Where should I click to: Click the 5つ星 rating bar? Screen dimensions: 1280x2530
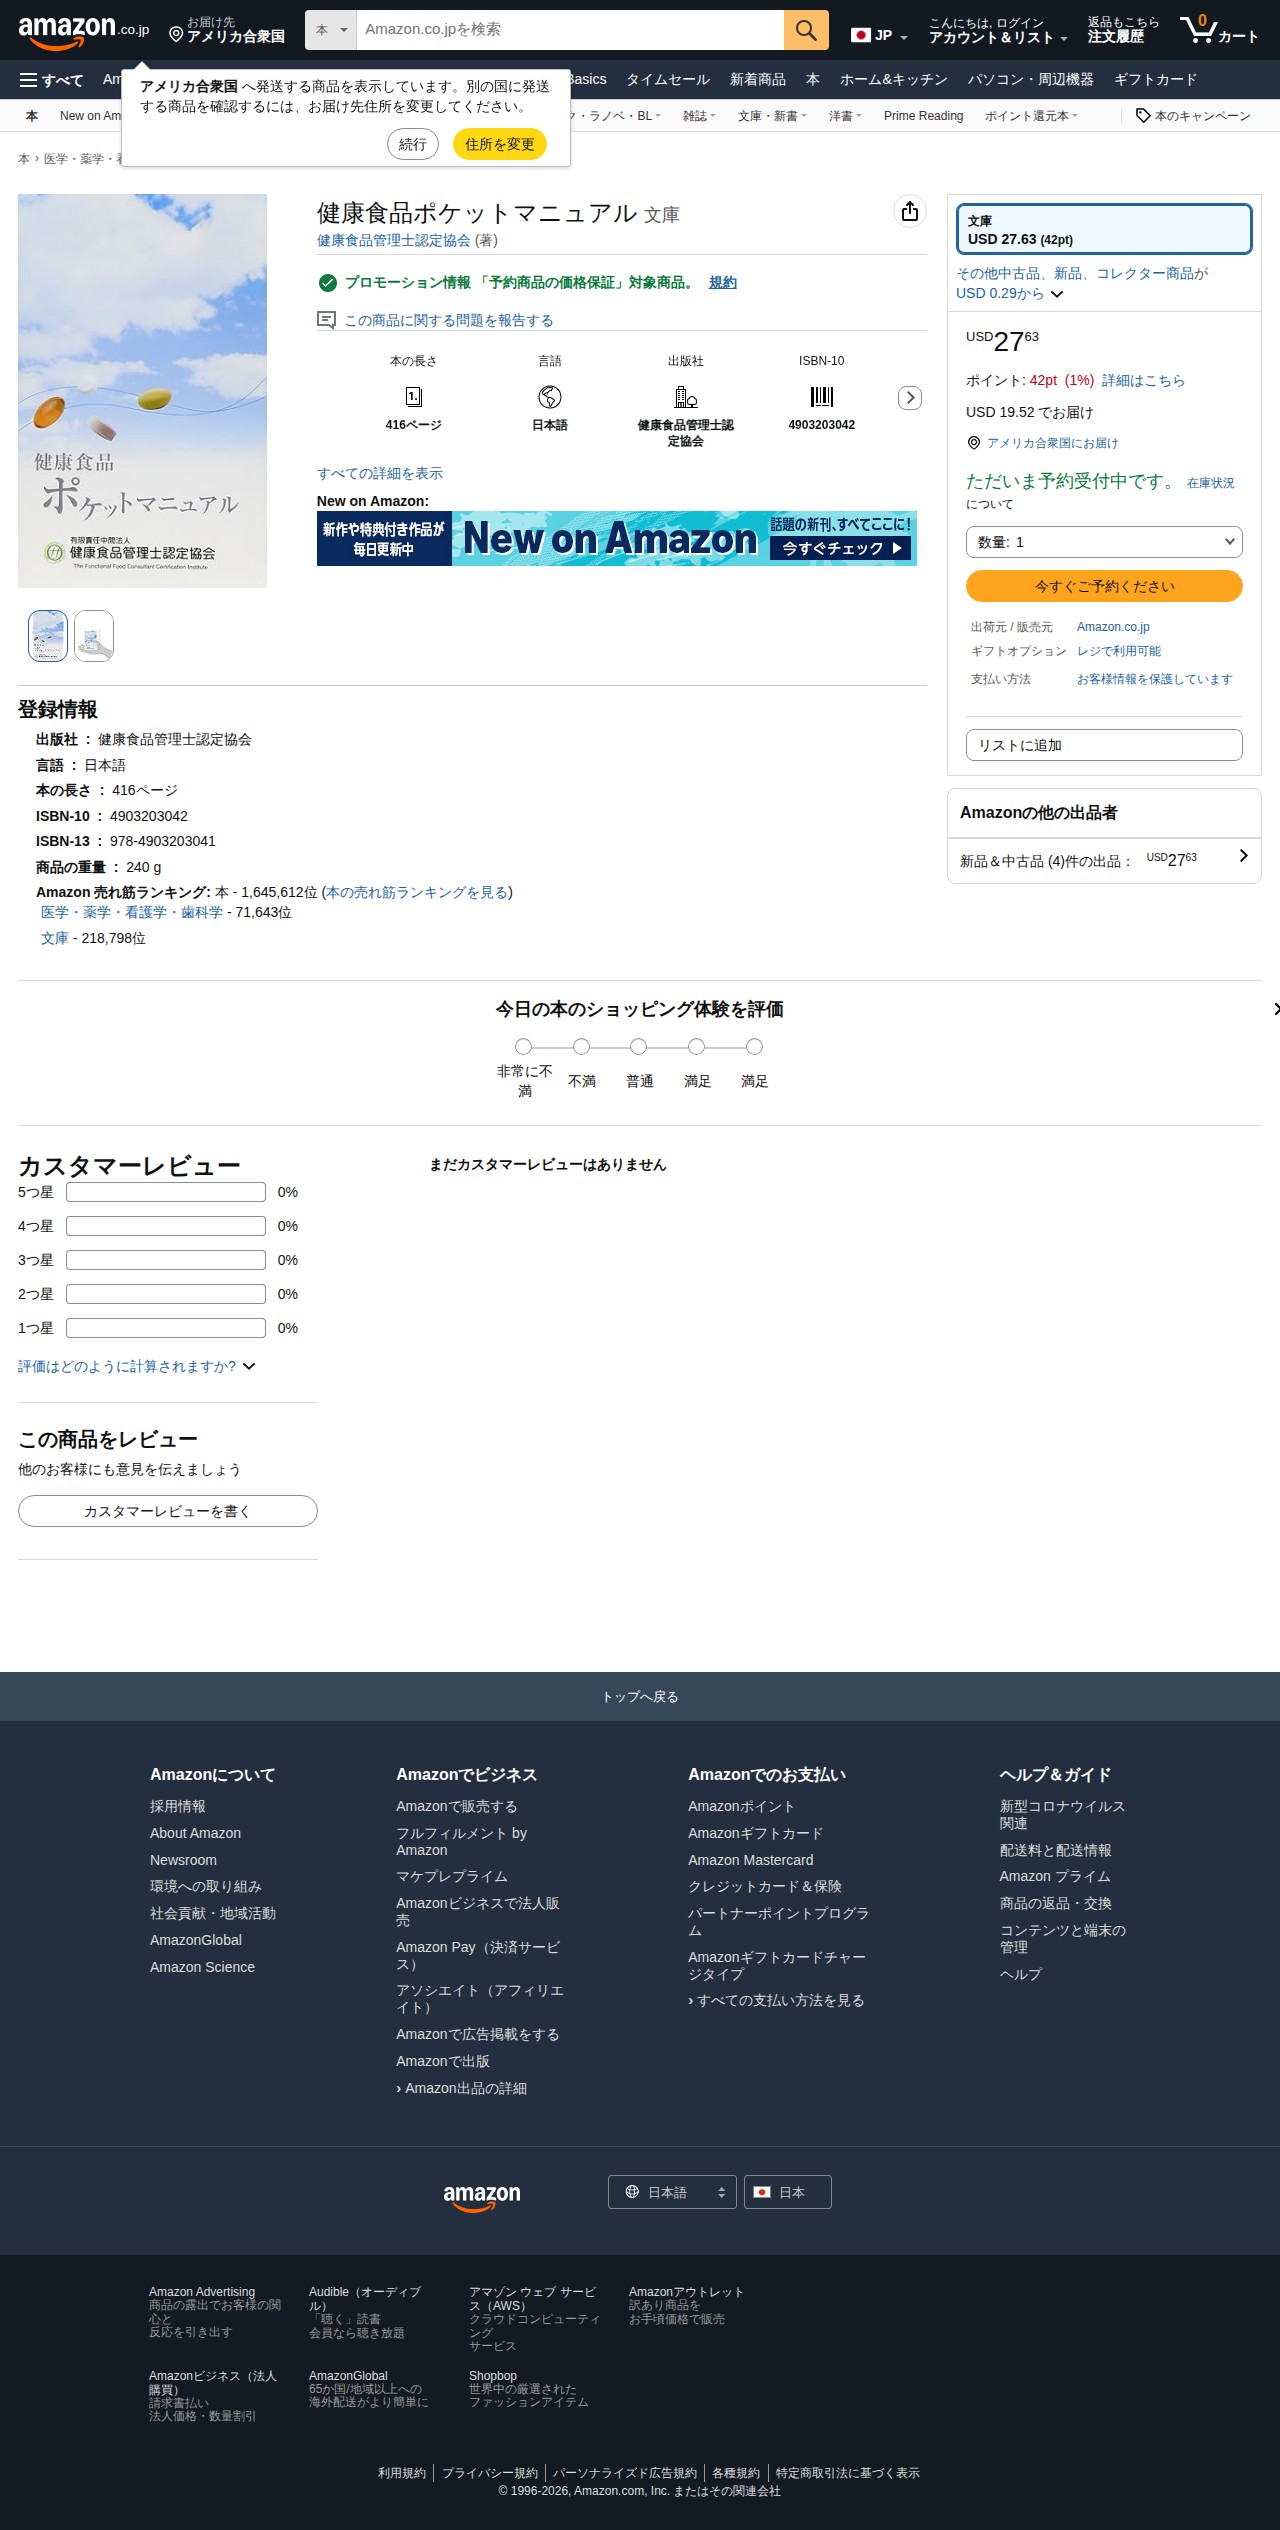click(x=166, y=1192)
